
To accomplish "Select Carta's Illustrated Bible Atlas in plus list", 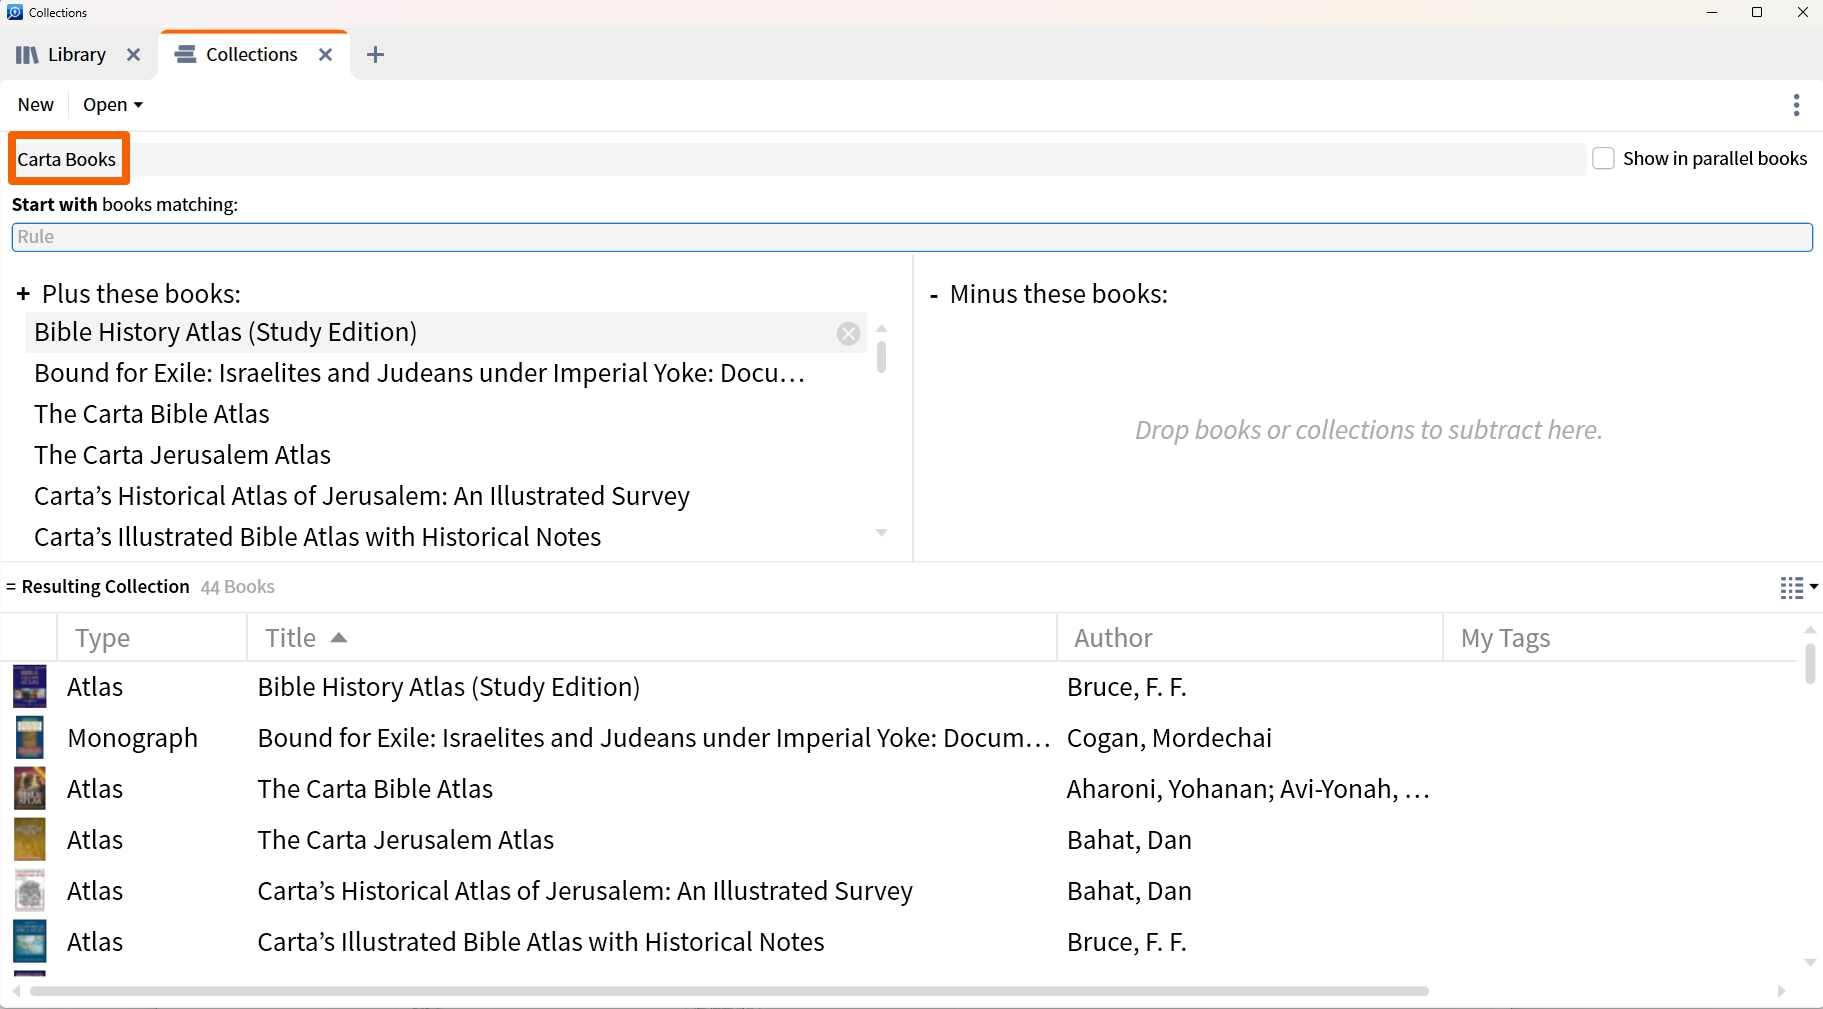I will 318,538.
